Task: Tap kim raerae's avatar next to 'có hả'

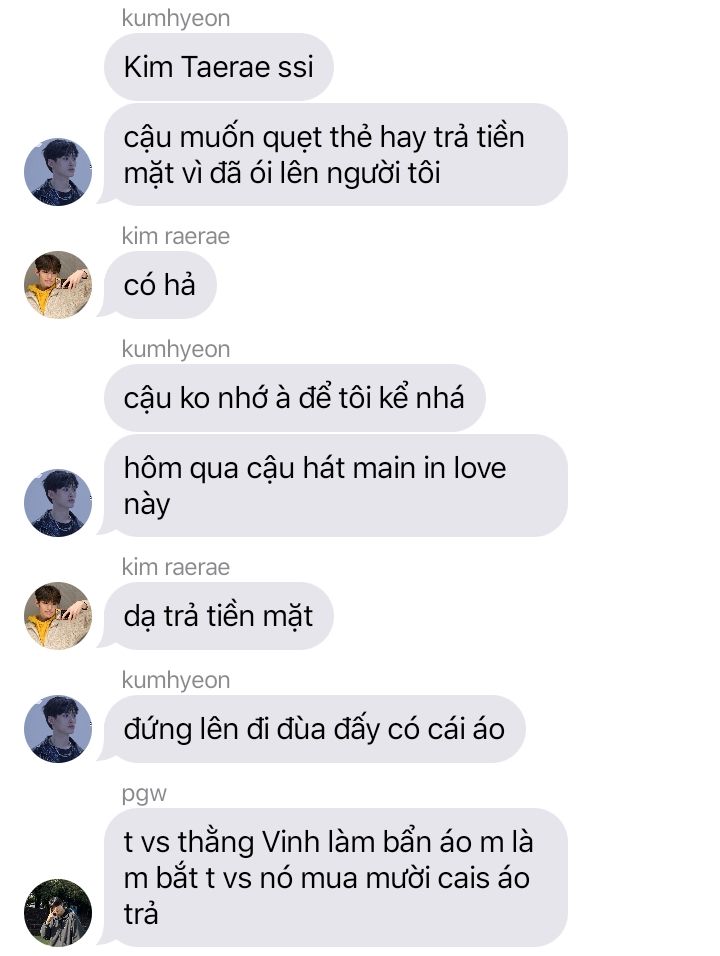Action: (x=58, y=285)
